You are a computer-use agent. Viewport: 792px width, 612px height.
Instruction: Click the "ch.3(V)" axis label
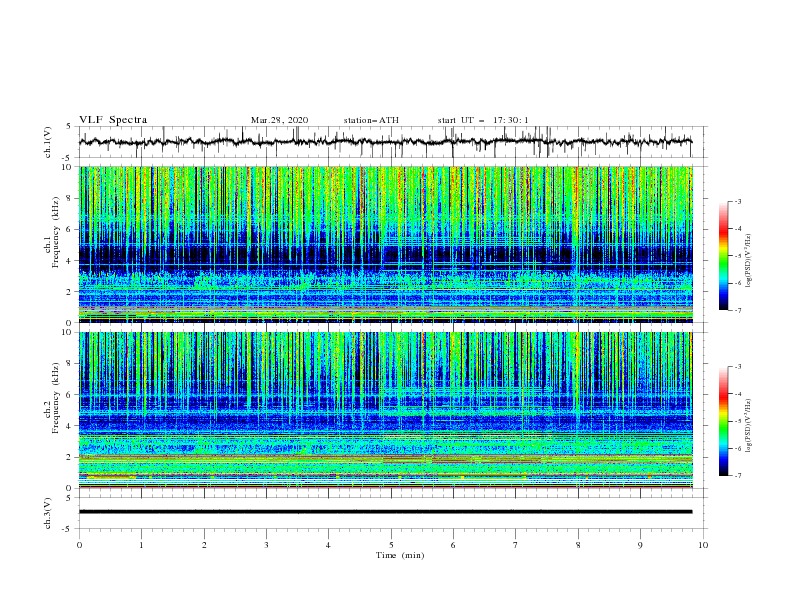(48, 513)
